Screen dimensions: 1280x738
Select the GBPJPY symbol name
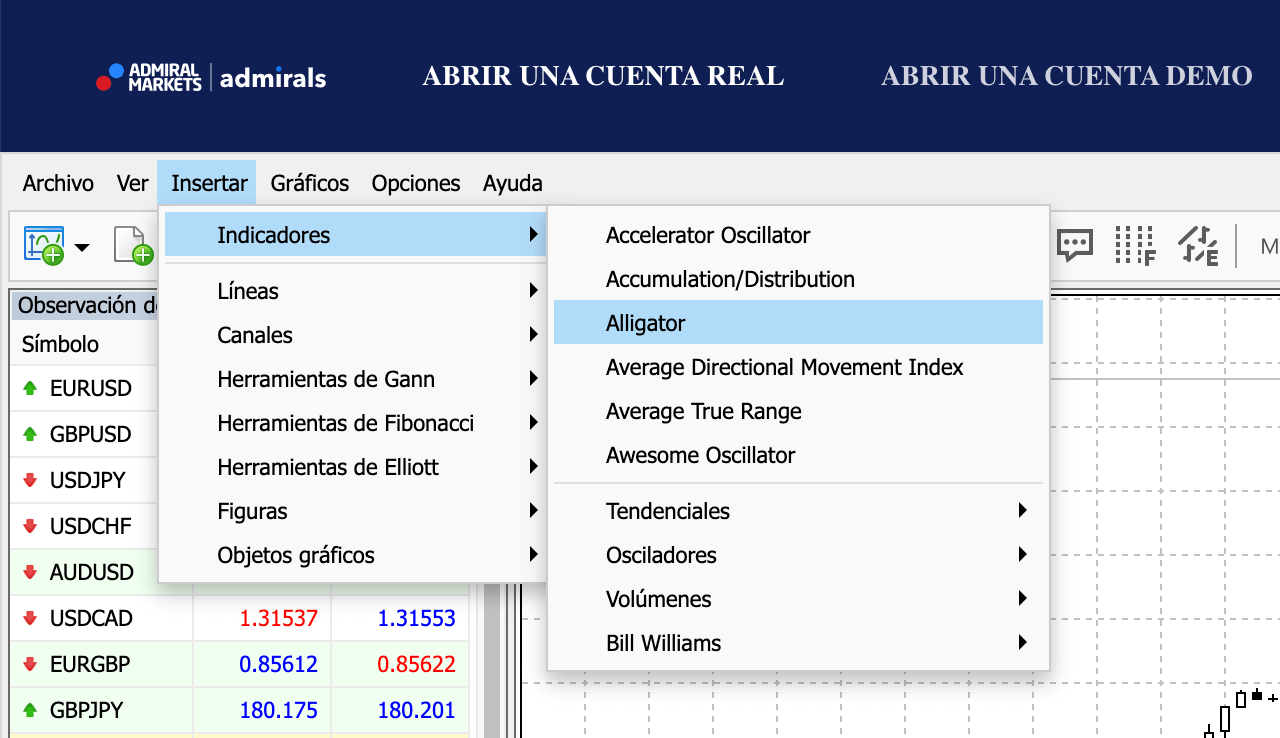point(87,710)
